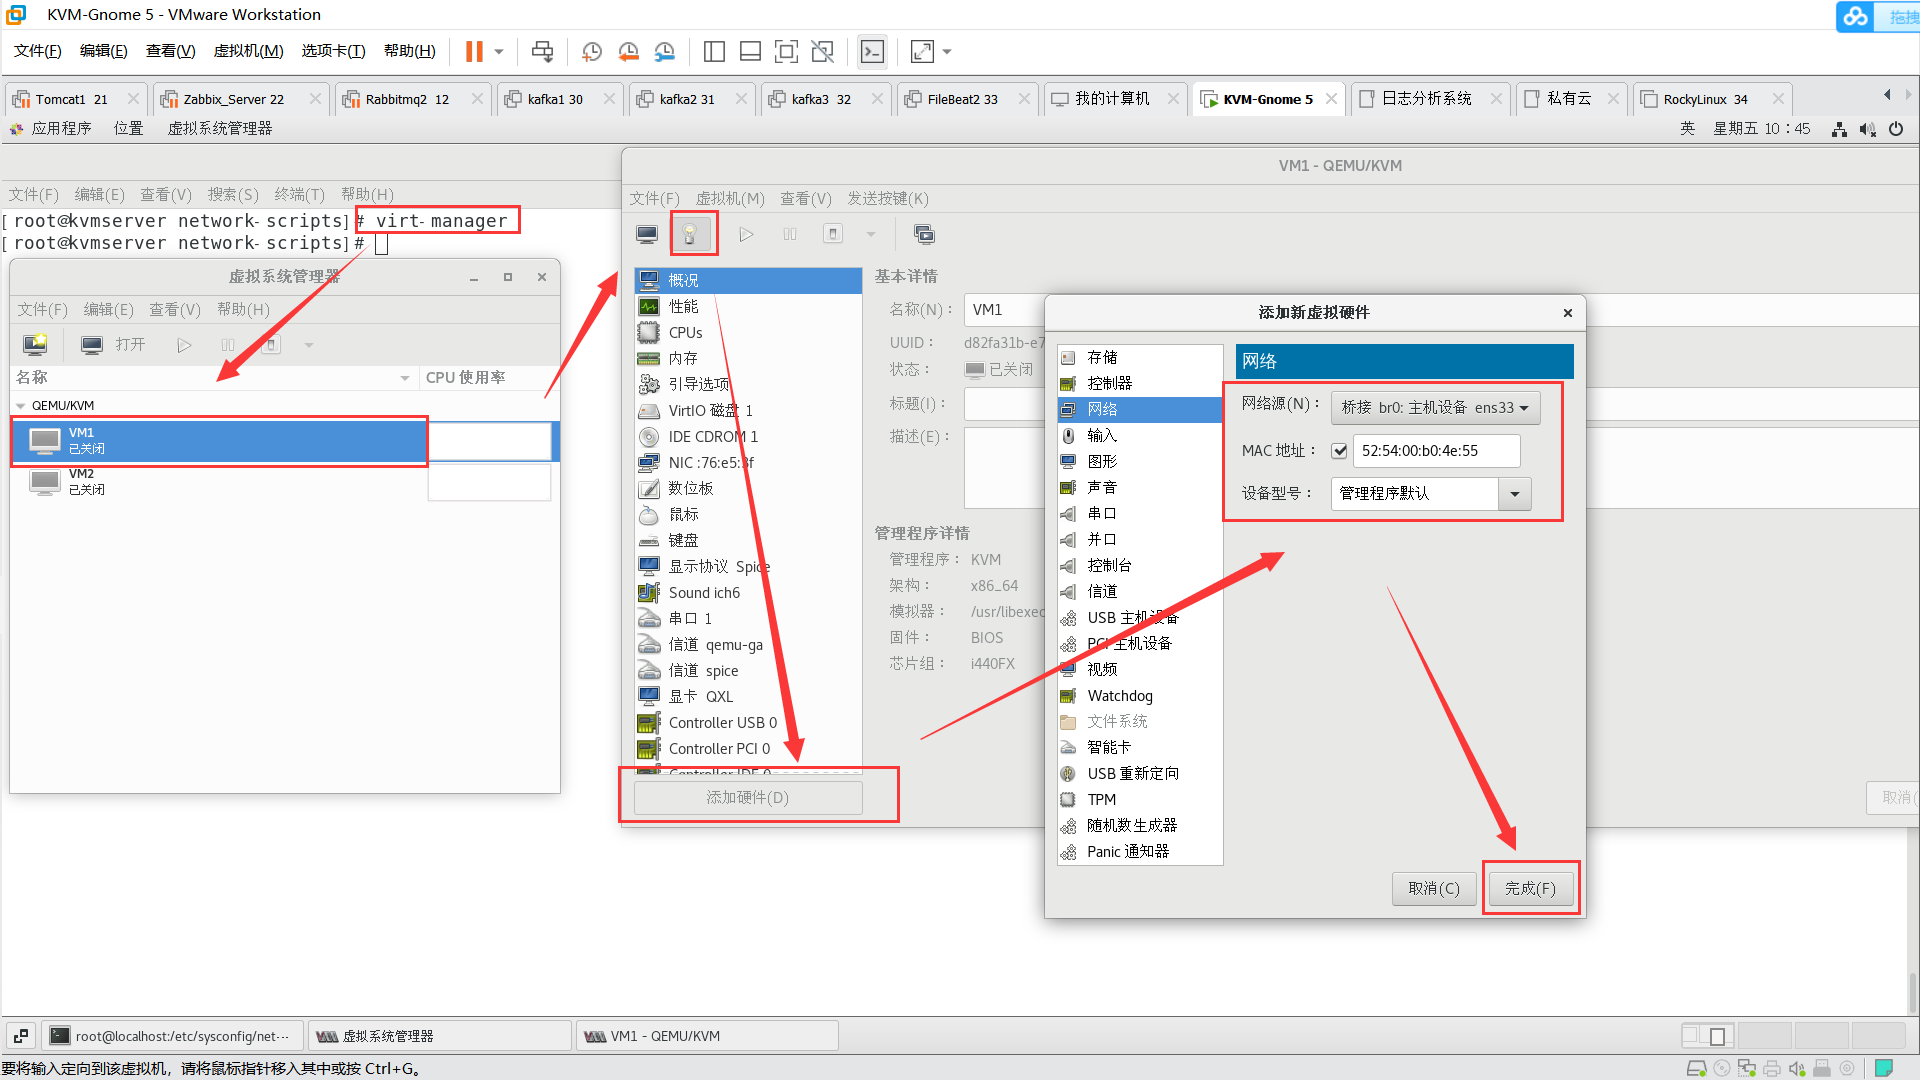Click the snapshot management toolbar icon

click(924, 234)
